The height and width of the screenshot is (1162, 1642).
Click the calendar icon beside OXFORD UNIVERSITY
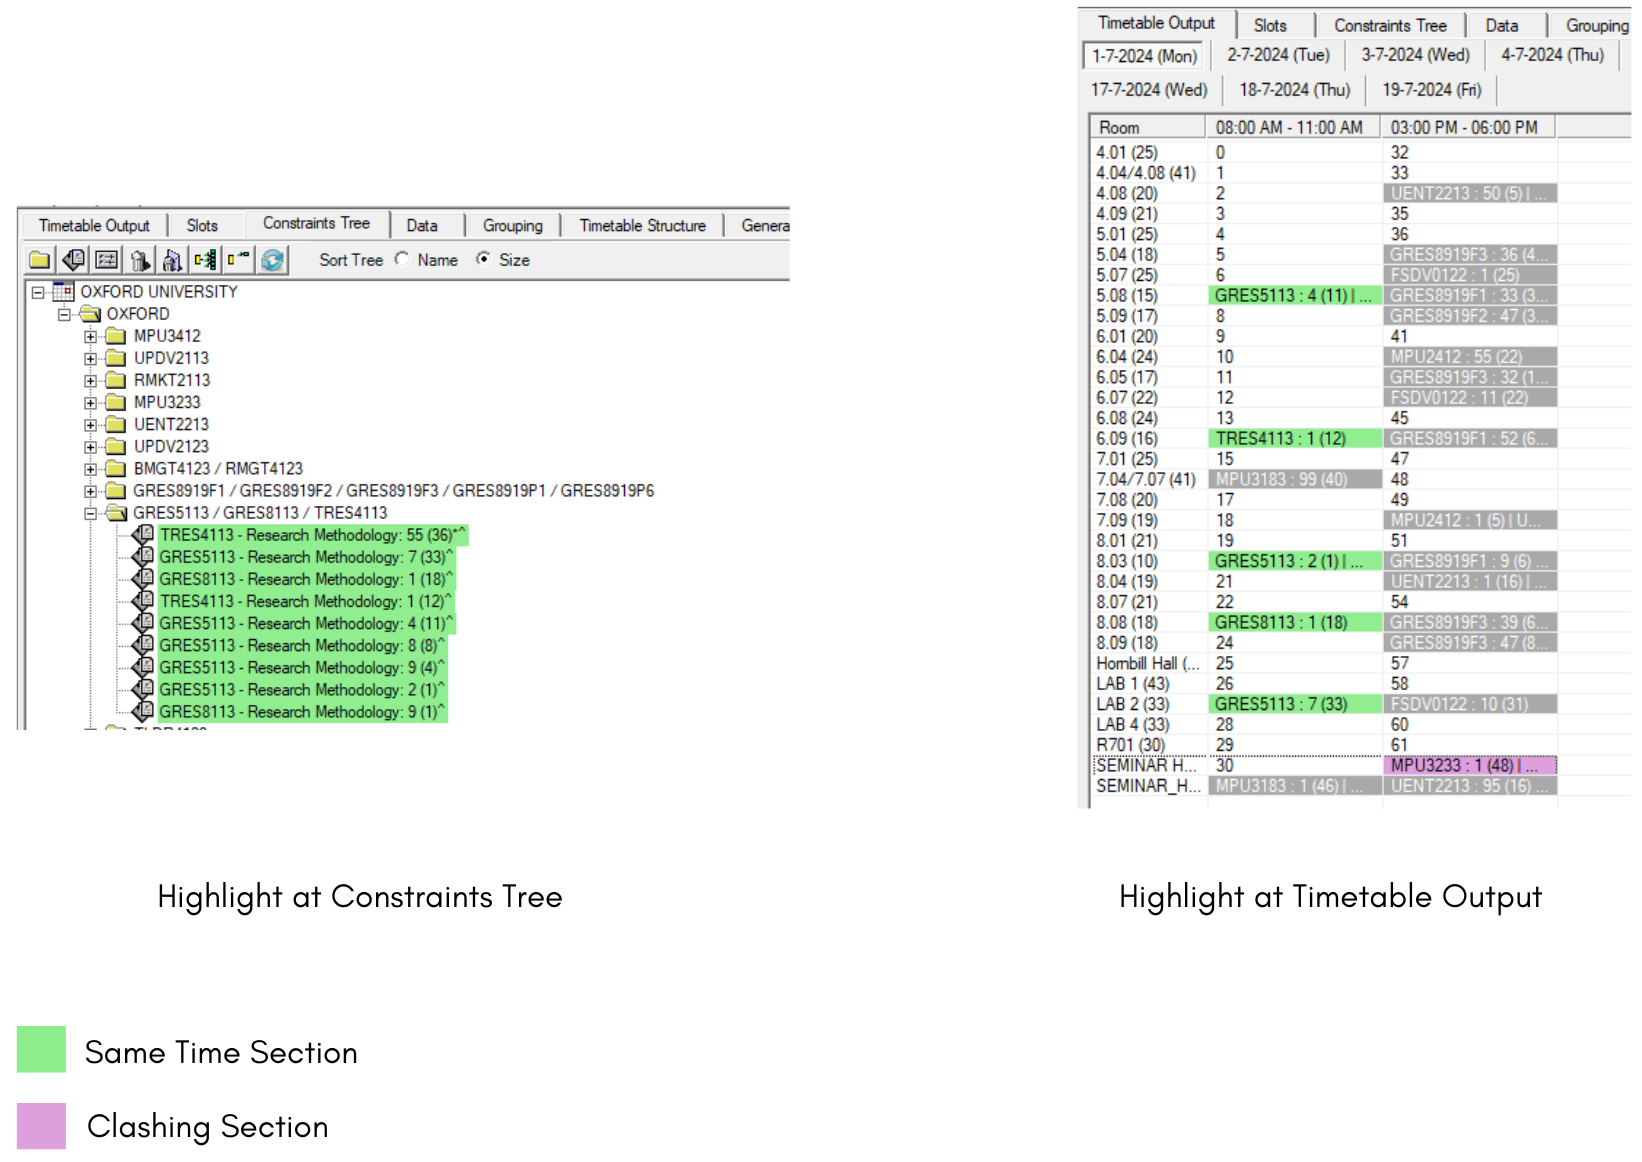coord(63,292)
